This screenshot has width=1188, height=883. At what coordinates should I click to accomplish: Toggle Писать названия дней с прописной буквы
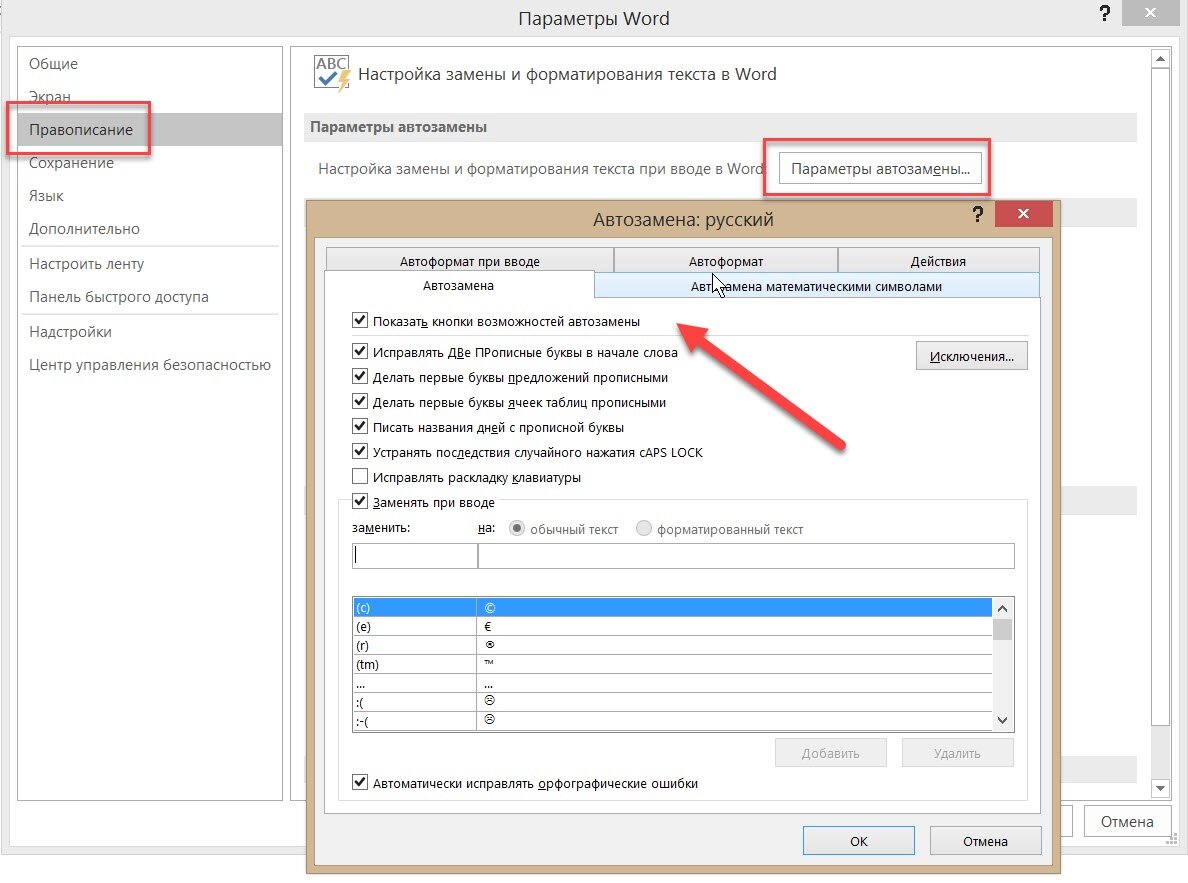pos(360,427)
